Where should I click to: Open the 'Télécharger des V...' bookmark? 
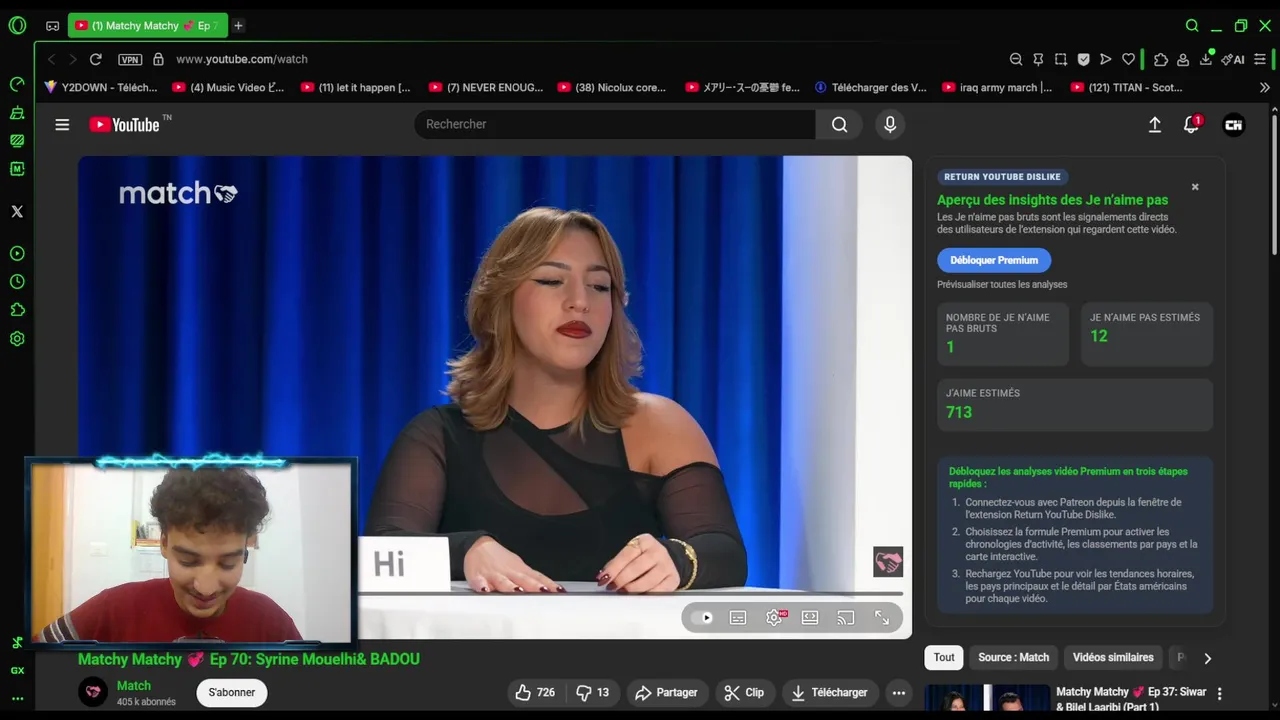pyautogui.click(x=870, y=88)
